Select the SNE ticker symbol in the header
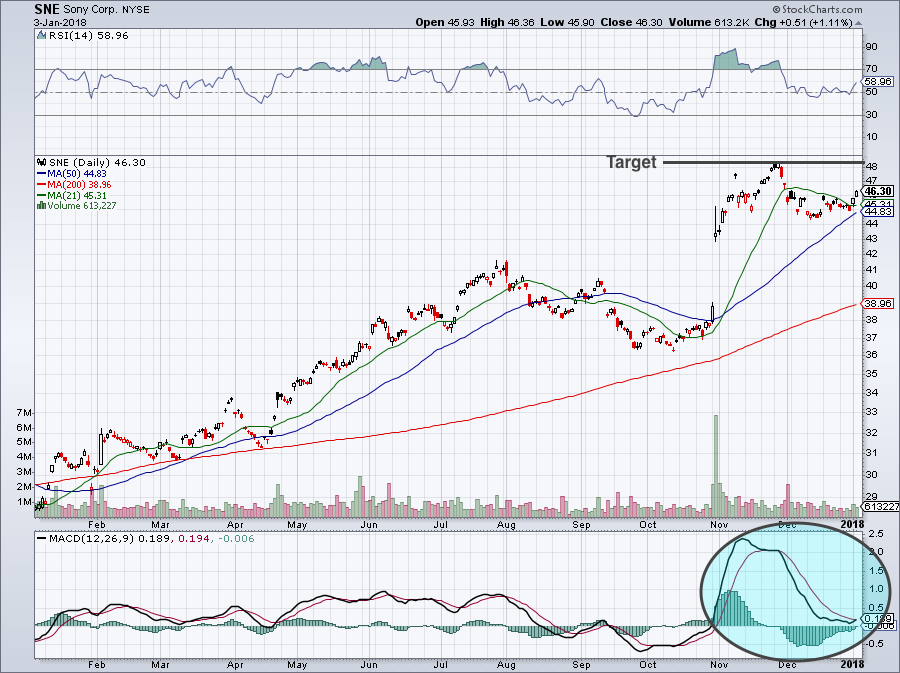 point(46,9)
